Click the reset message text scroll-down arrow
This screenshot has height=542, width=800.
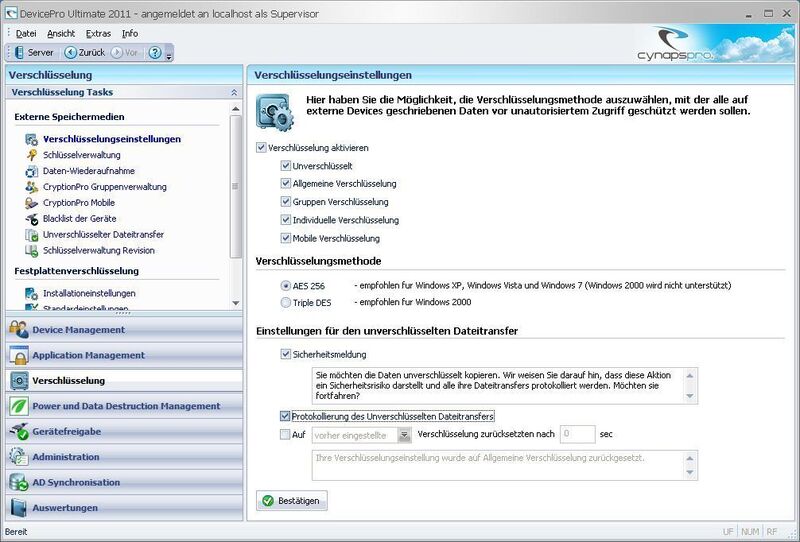click(x=690, y=473)
